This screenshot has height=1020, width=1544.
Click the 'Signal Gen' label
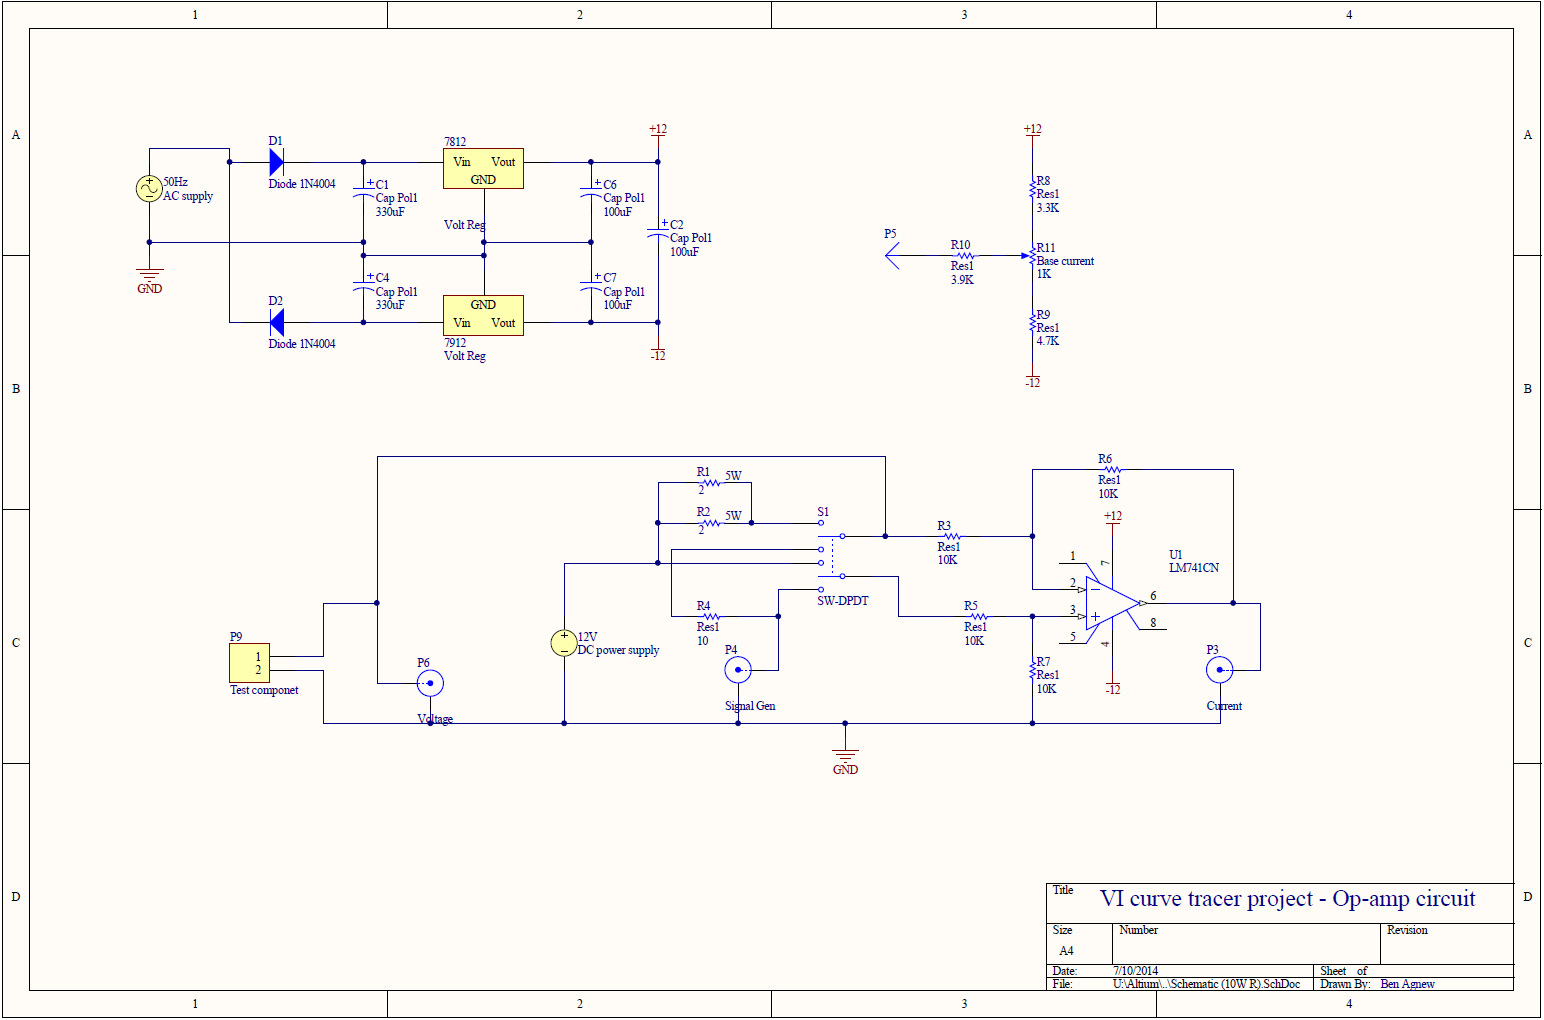[750, 706]
